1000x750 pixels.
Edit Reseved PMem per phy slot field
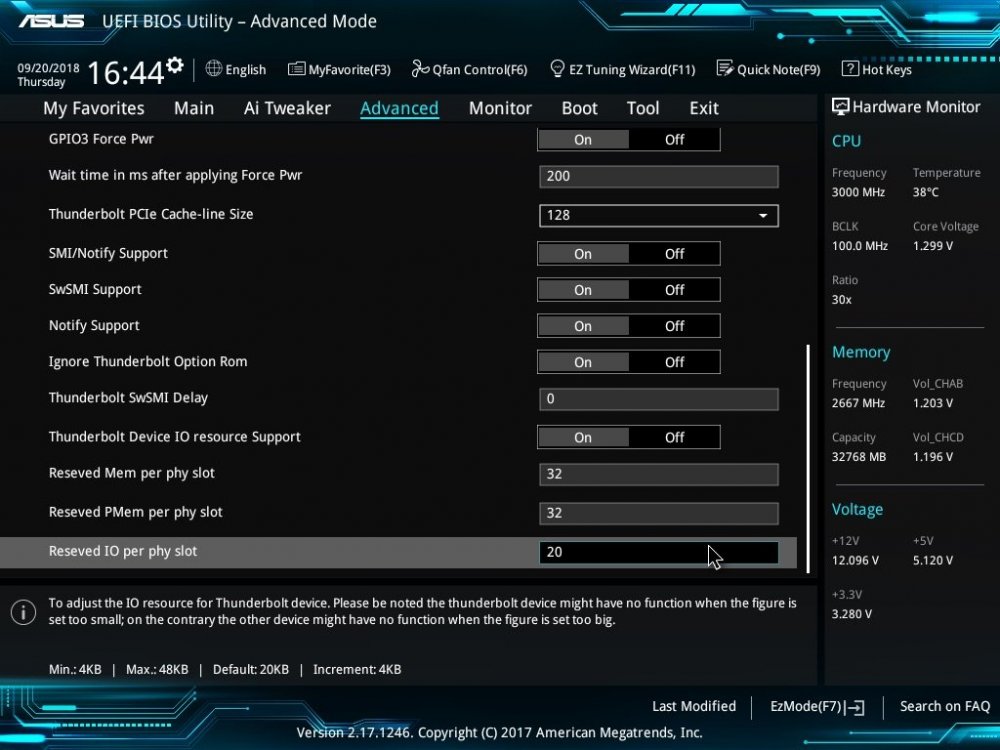658,513
